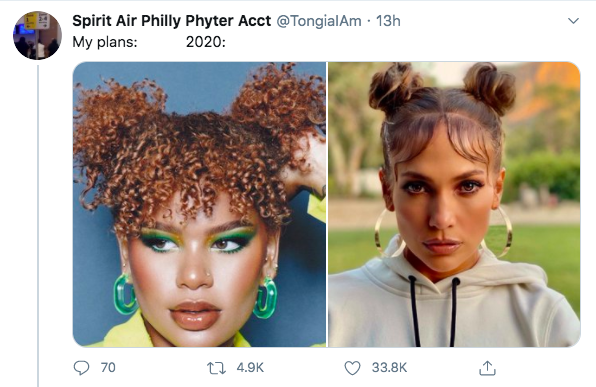The width and height of the screenshot is (596, 387).
Task: Open the tweet via 13h timestamp
Action: pyautogui.click(x=388, y=21)
